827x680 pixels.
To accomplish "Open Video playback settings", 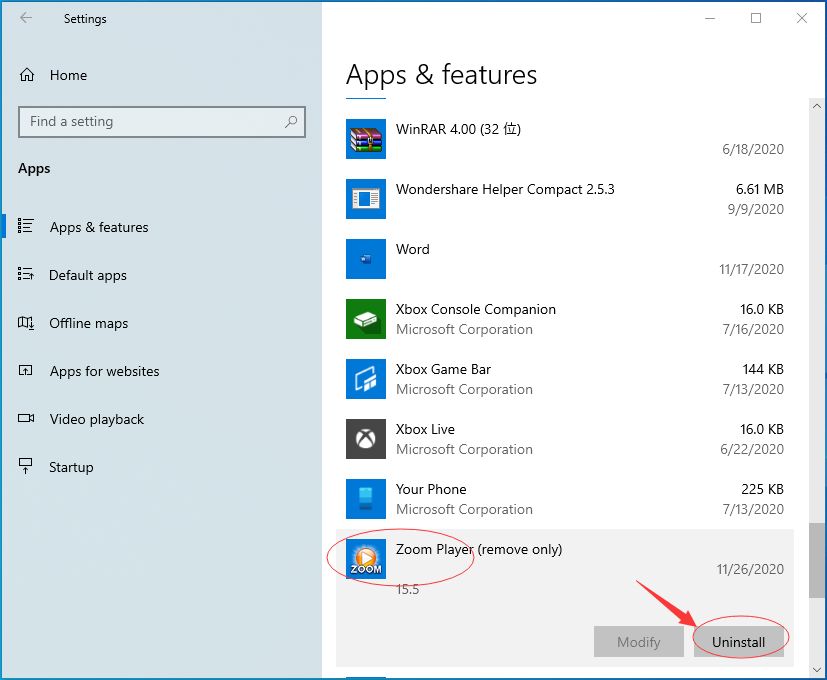I will 97,419.
